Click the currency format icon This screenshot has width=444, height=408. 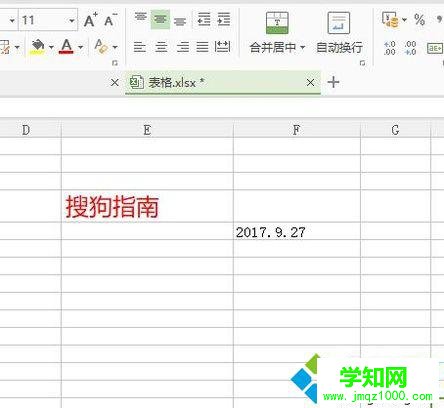click(x=390, y=20)
